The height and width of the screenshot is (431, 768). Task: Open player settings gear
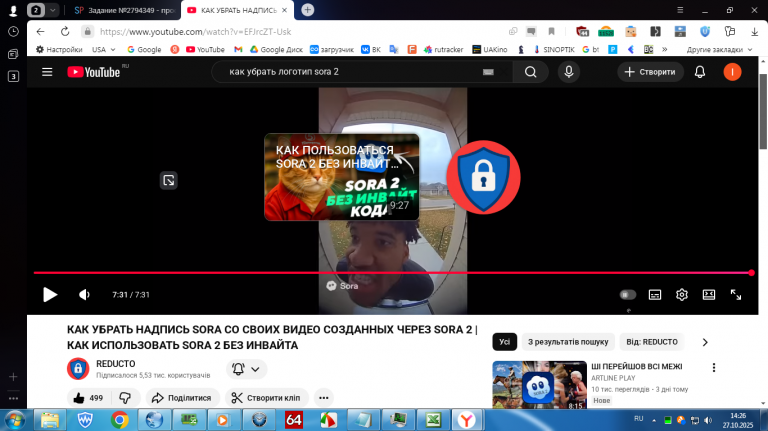pyautogui.click(x=682, y=294)
